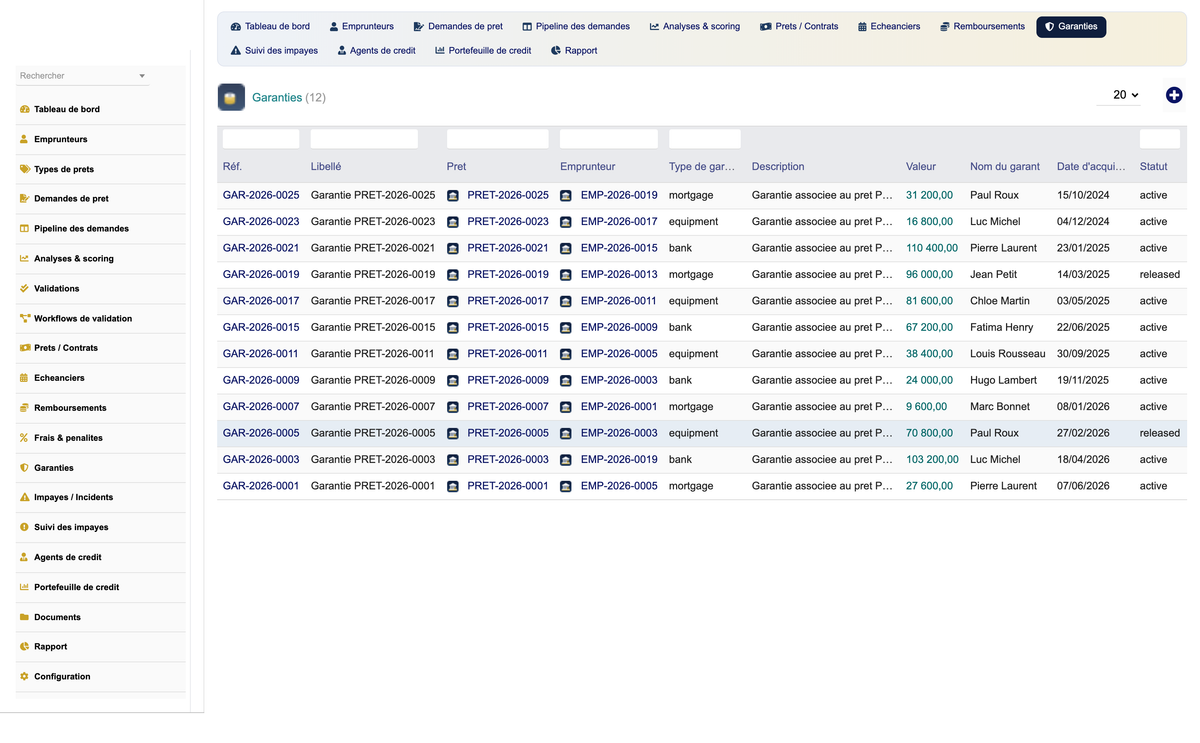Open the Demandes de pret tab
This screenshot has width=1200, height=743.
pos(458,26)
